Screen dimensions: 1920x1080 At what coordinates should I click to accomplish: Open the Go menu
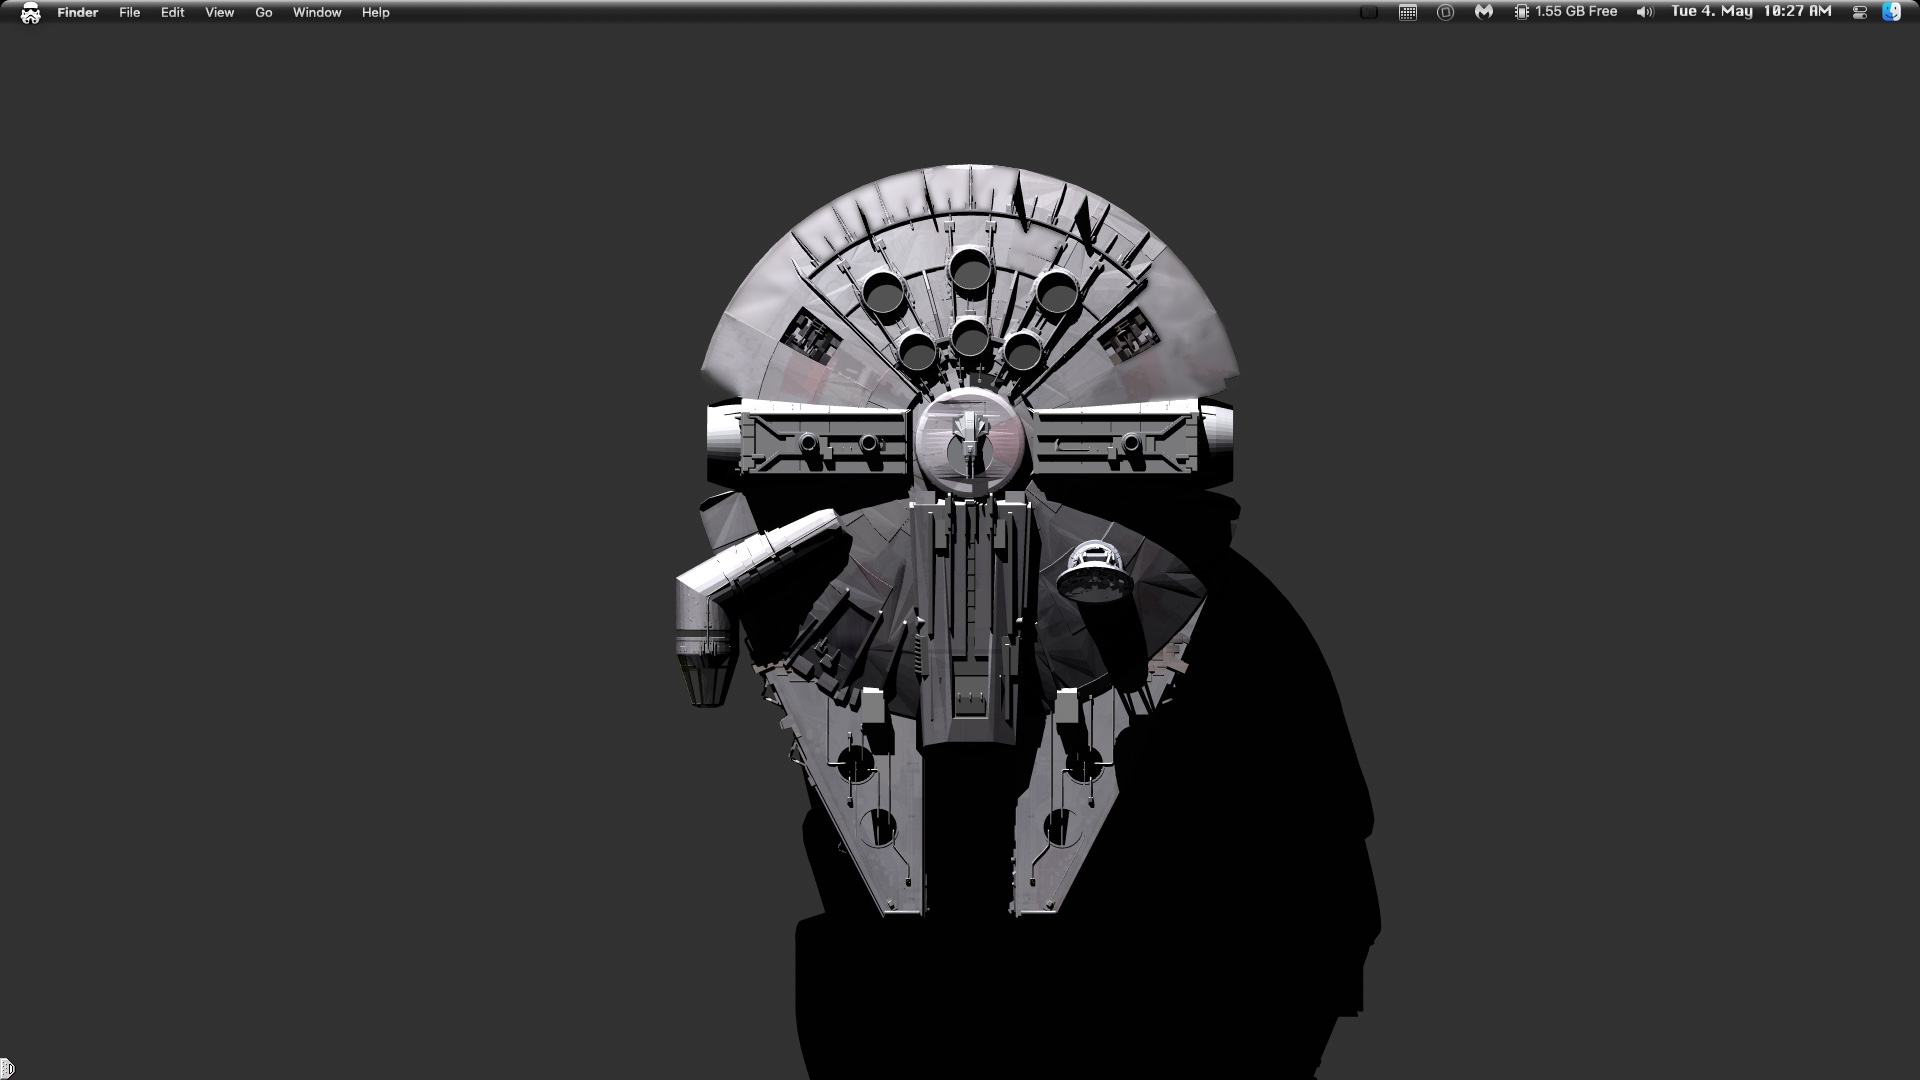(264, 12)
